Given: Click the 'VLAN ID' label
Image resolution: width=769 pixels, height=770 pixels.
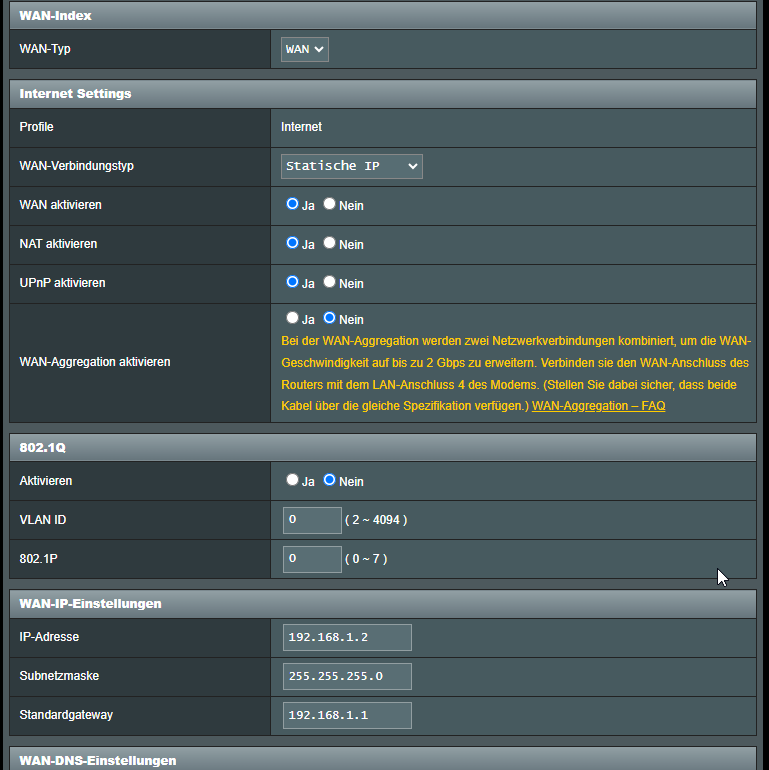Looking at the screenshot, I should 43,520.
